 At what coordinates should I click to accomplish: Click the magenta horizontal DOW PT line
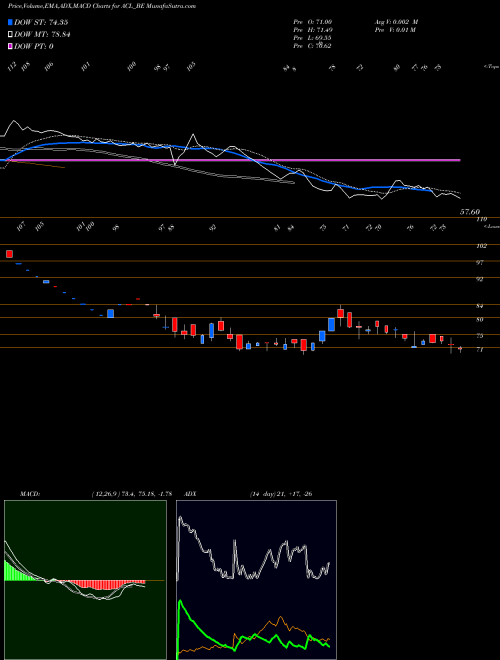[231, 160]
